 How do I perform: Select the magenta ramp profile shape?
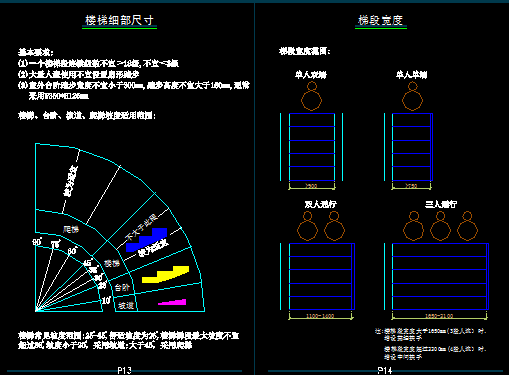(172, 302)
